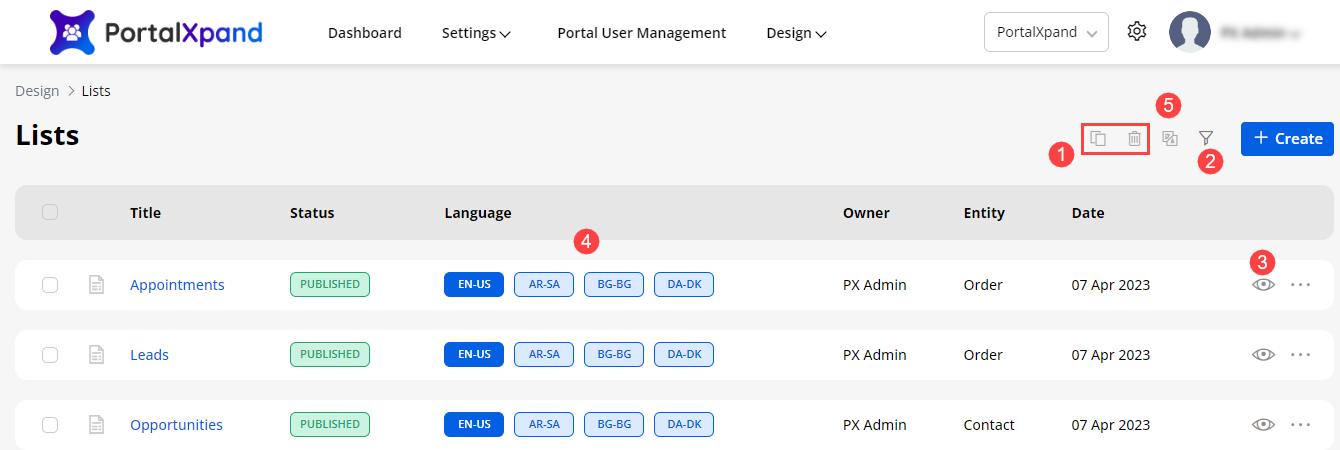Click the PortalXpand logo
The height and width of the screenshot is (450, 1340).
tap(155, 32)
